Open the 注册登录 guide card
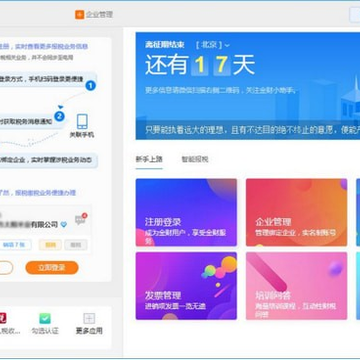This screenshot has width=360, height=360. pyautogui.click(x=186, y=212)
